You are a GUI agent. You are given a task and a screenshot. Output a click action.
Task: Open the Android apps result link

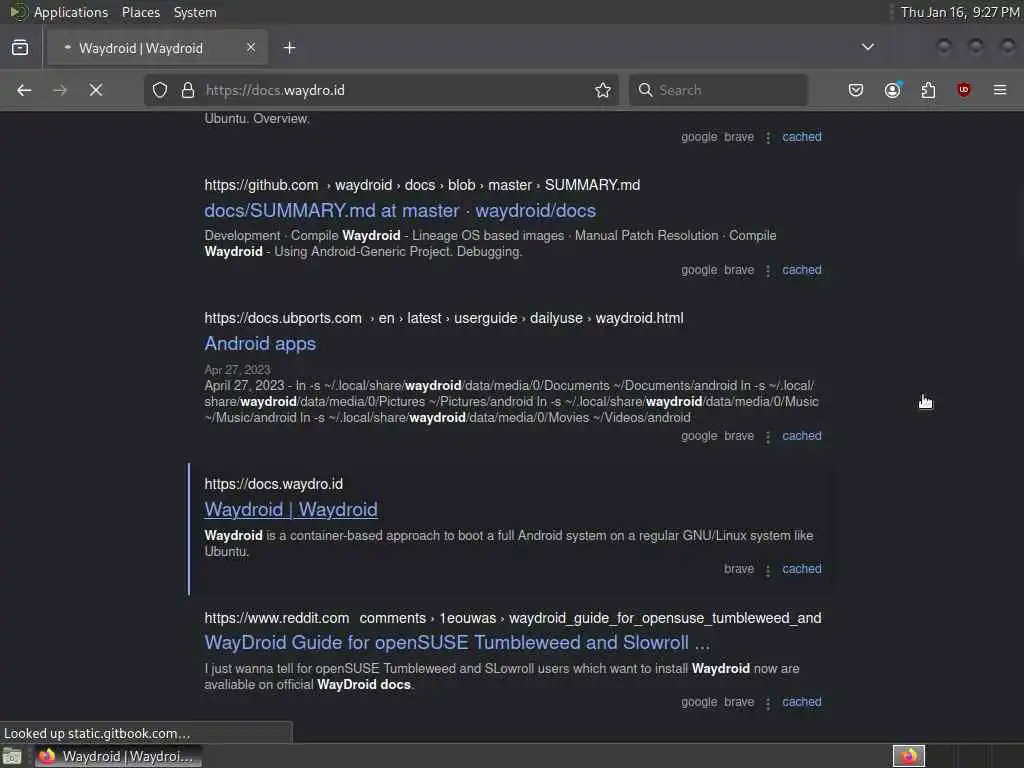click(x=260, y=344)
